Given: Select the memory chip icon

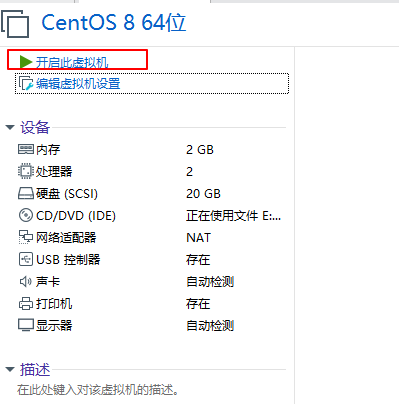Looking at the screenshot, I should 26,149.
